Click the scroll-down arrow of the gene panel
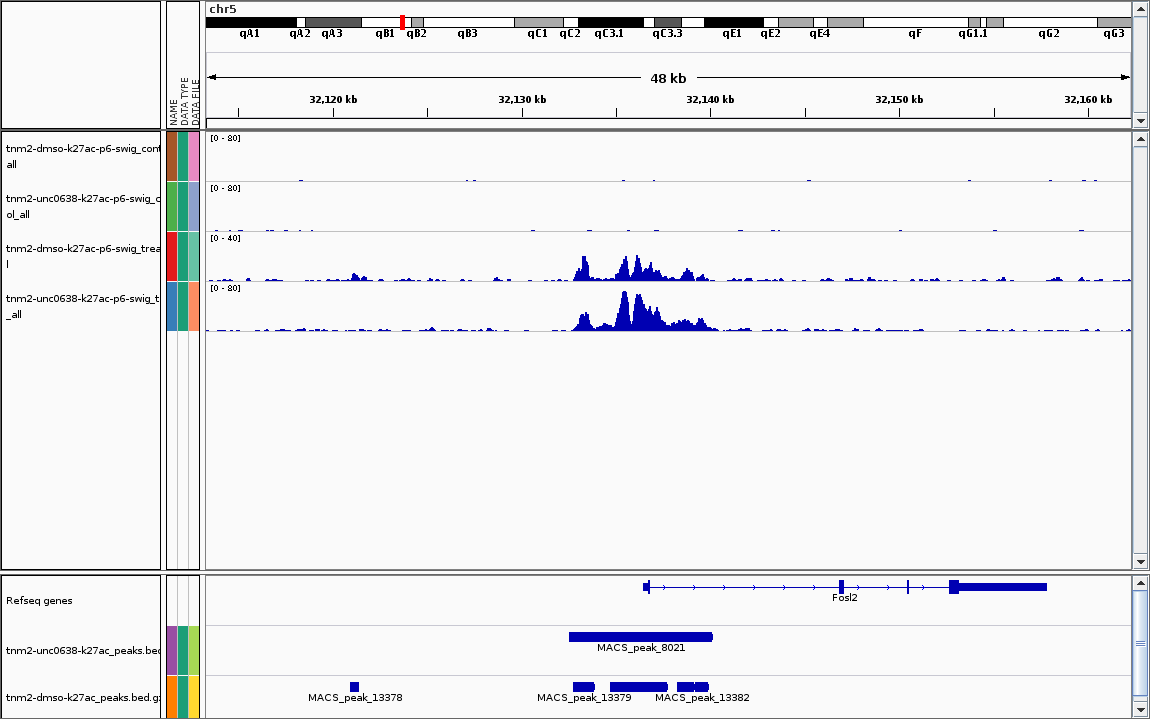 pos(1140,709)
